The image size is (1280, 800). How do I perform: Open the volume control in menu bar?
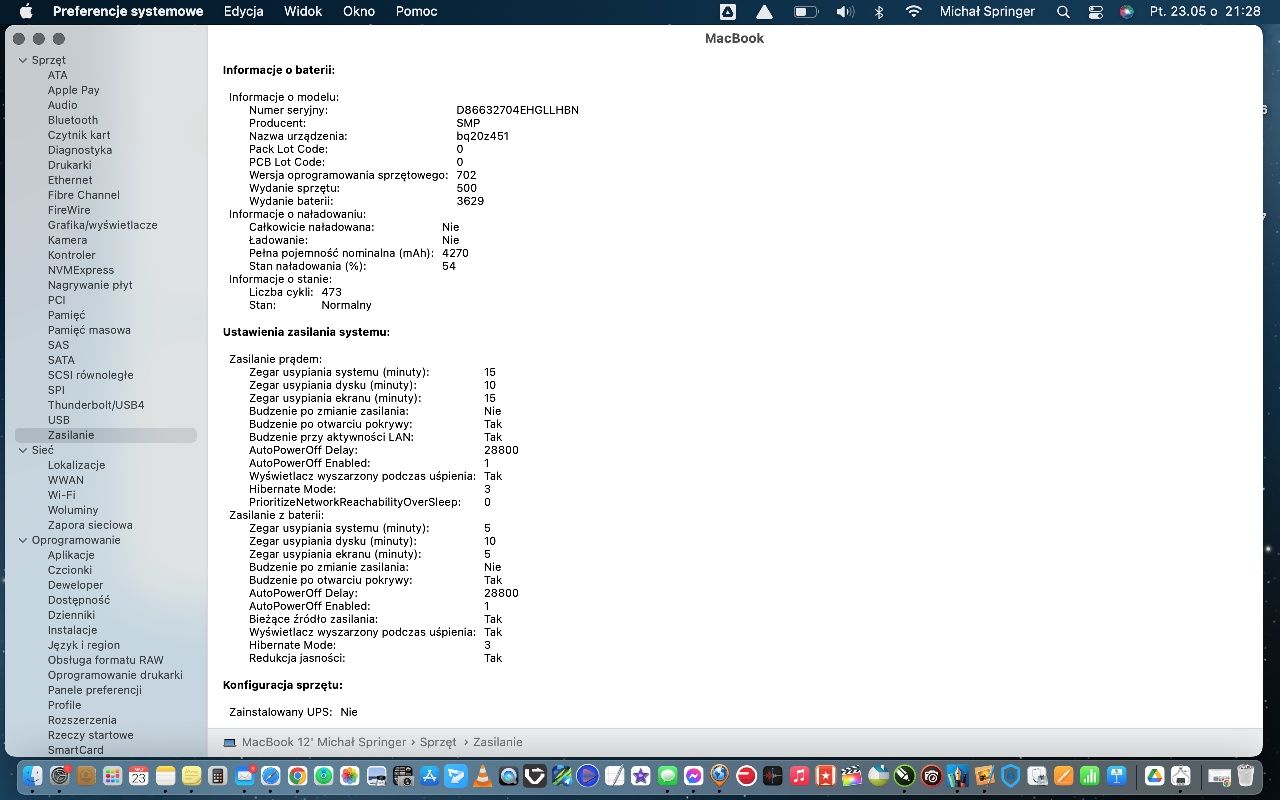845,11
